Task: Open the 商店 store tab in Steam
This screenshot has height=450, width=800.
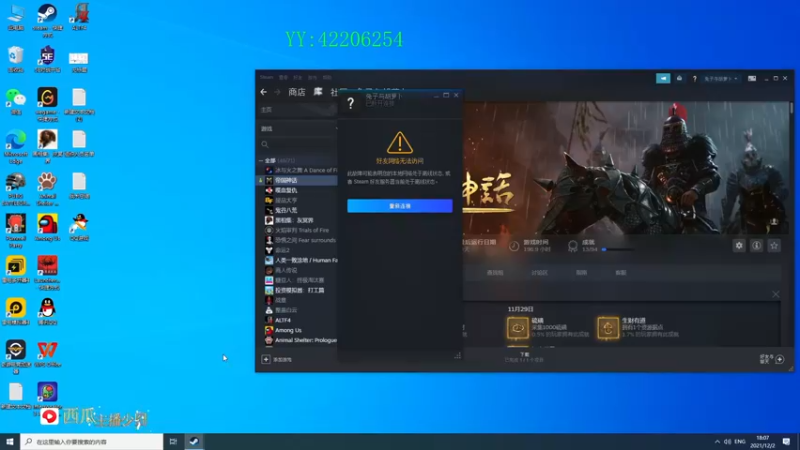Action: point(296,92)
